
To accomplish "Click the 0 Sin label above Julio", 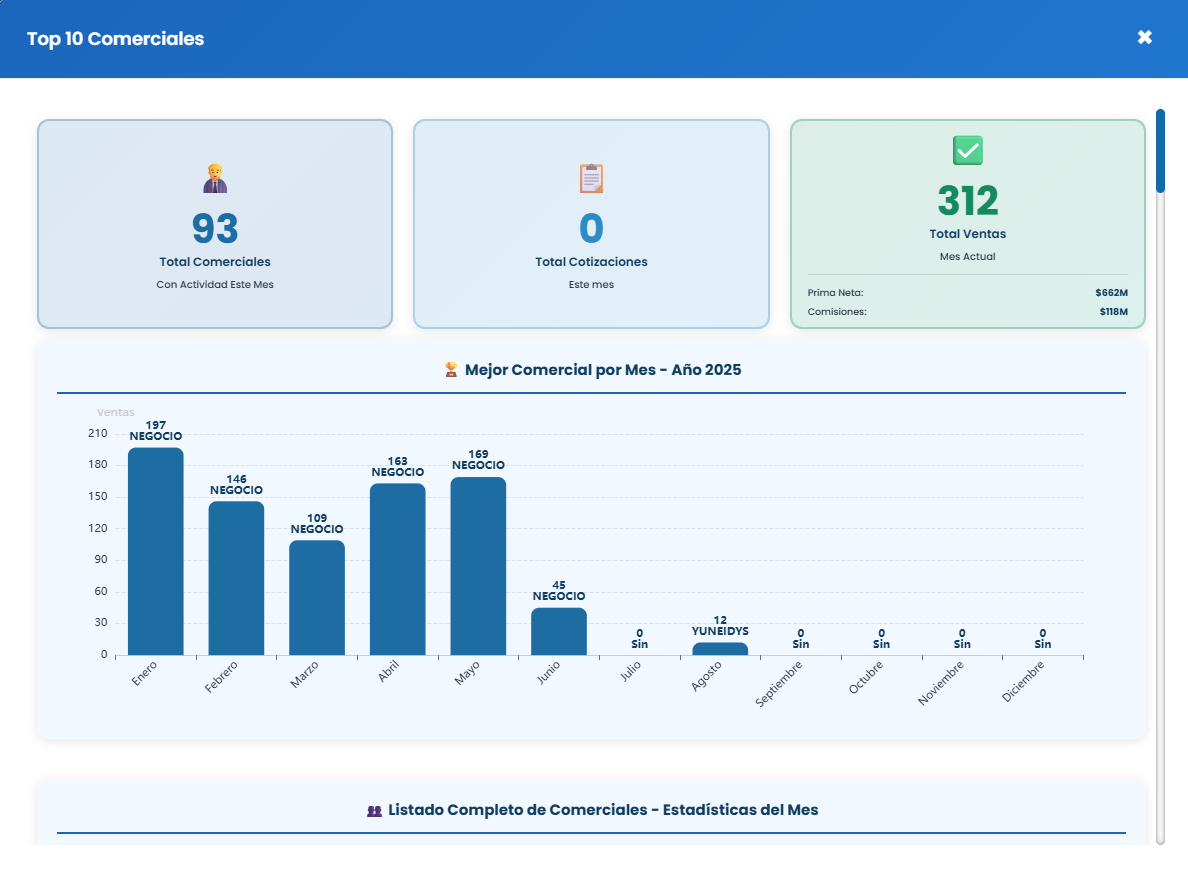I will [x=639, y=638].
